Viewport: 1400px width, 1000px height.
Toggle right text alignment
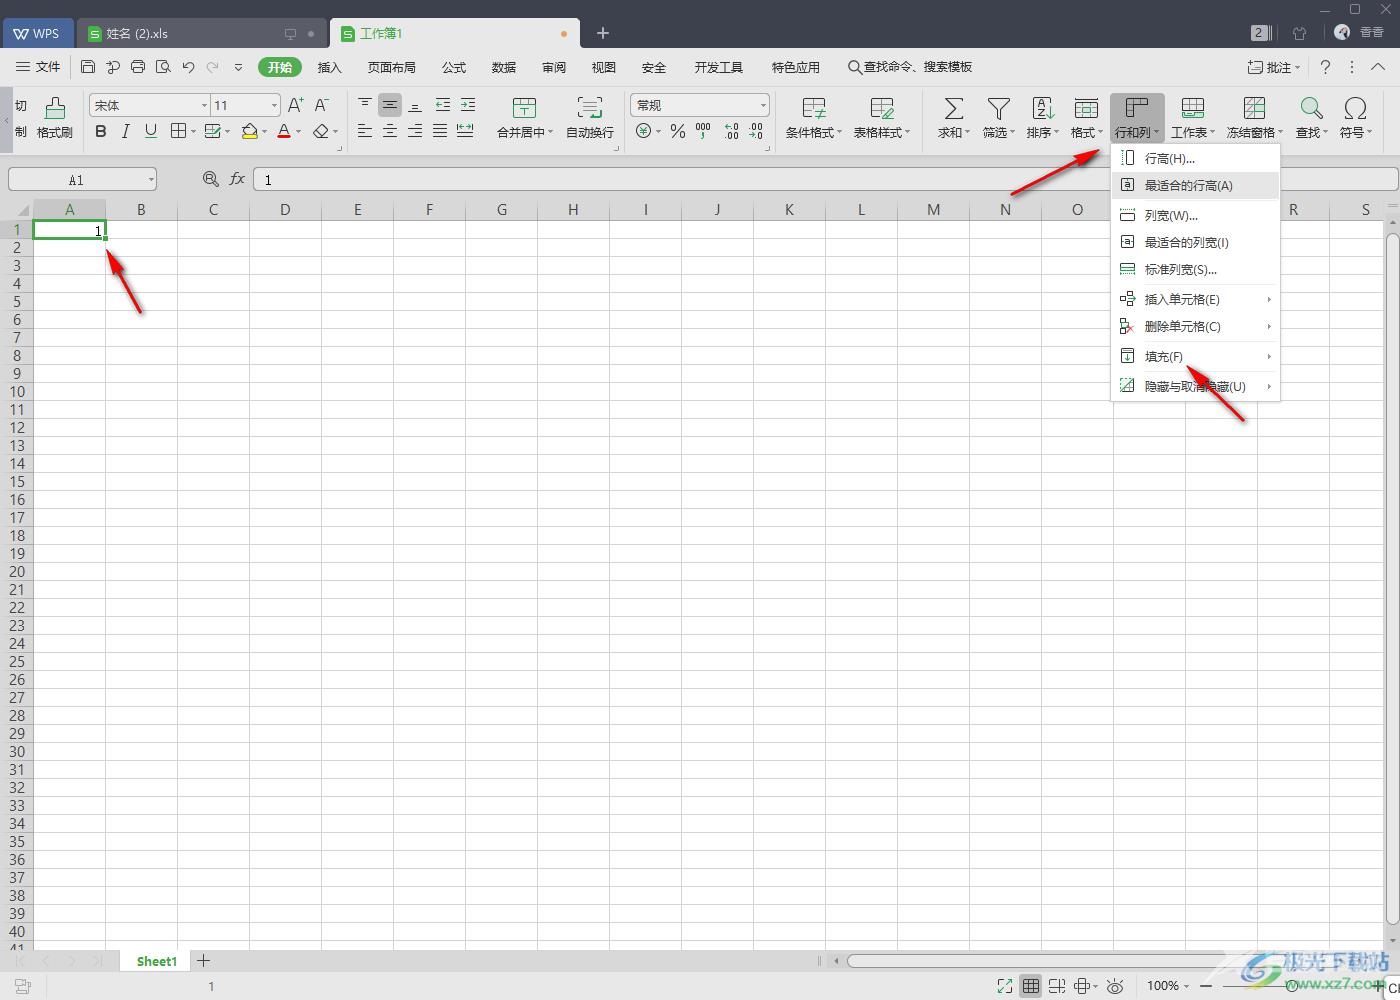click(415, 131)
